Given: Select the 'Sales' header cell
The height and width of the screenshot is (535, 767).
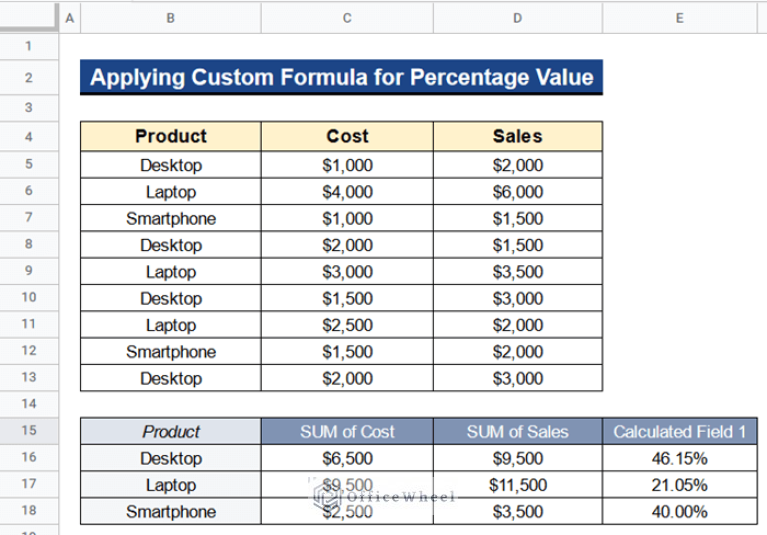Looking at the screenshot, I should (x=518, y=136).
